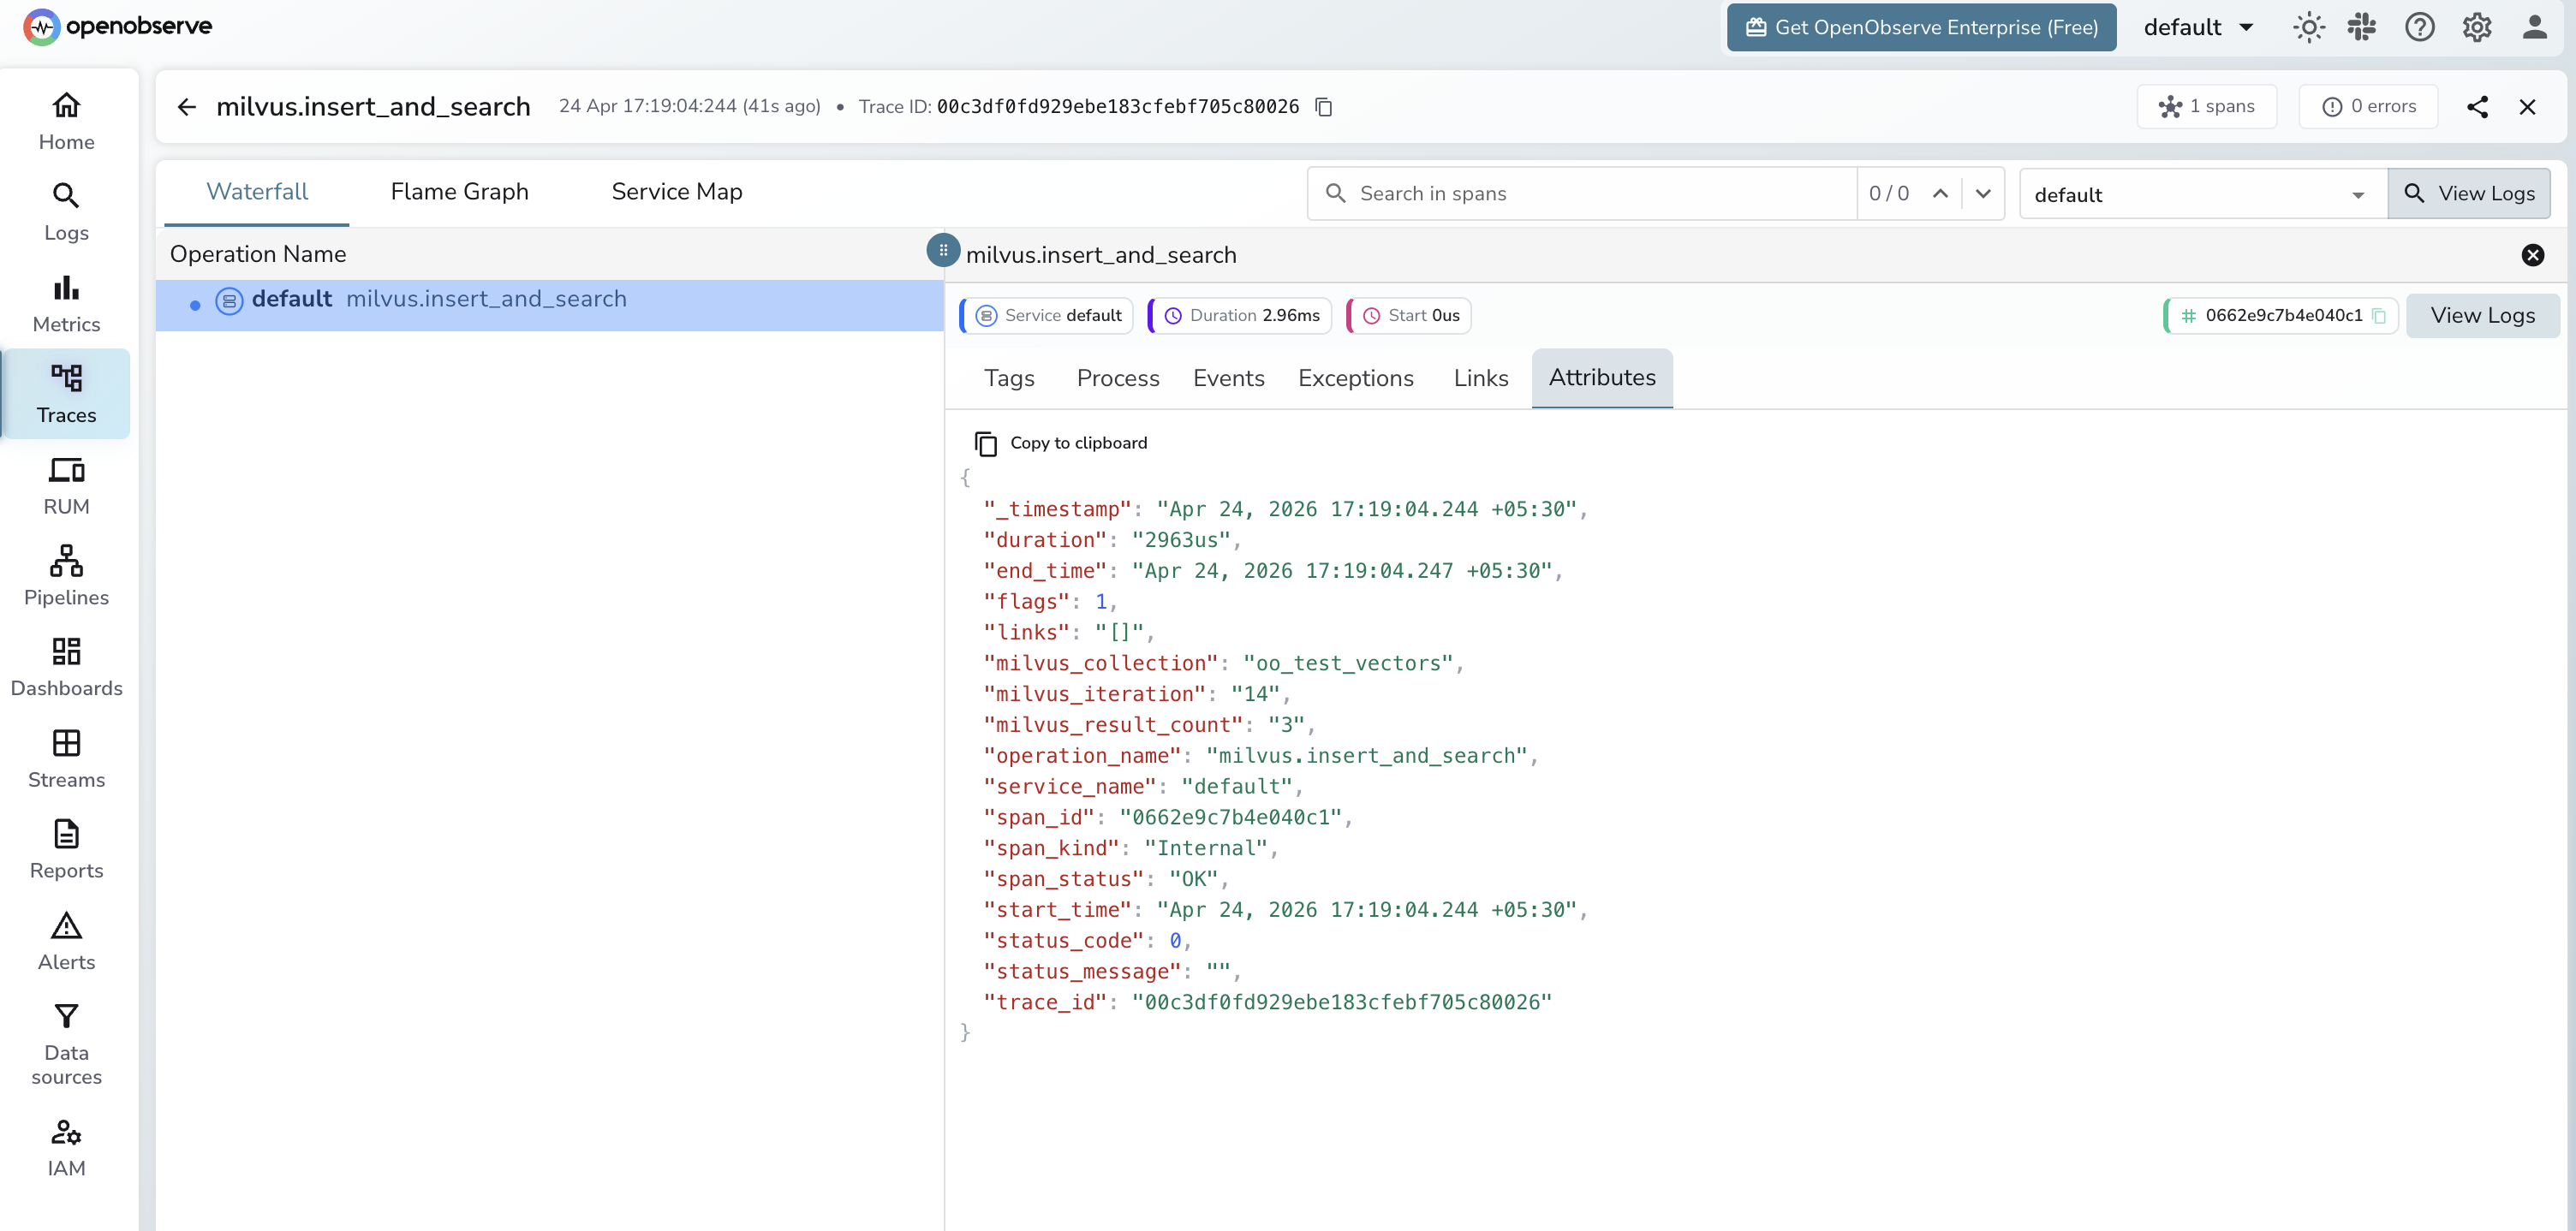2576x1231 pixels.
Task: Click the "milvus_collection" attribute key
Action: [1101, 664]
